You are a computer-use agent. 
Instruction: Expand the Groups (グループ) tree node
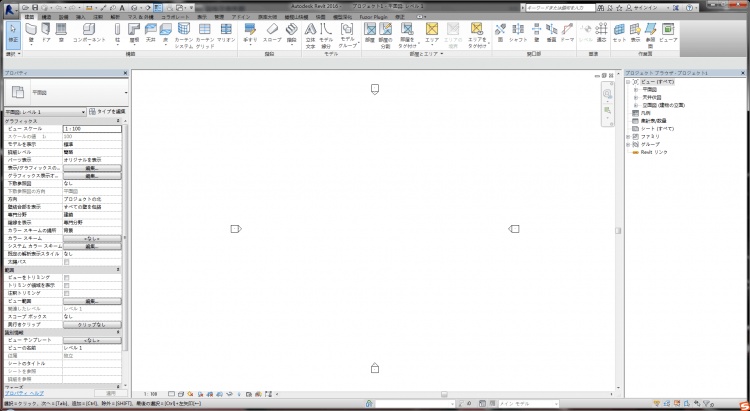[628, 143]
